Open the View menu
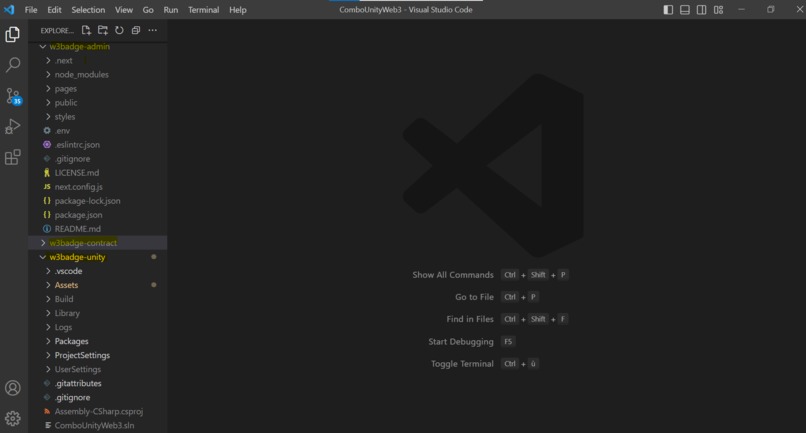The image size is (806, 433). (x=123, y=10)
